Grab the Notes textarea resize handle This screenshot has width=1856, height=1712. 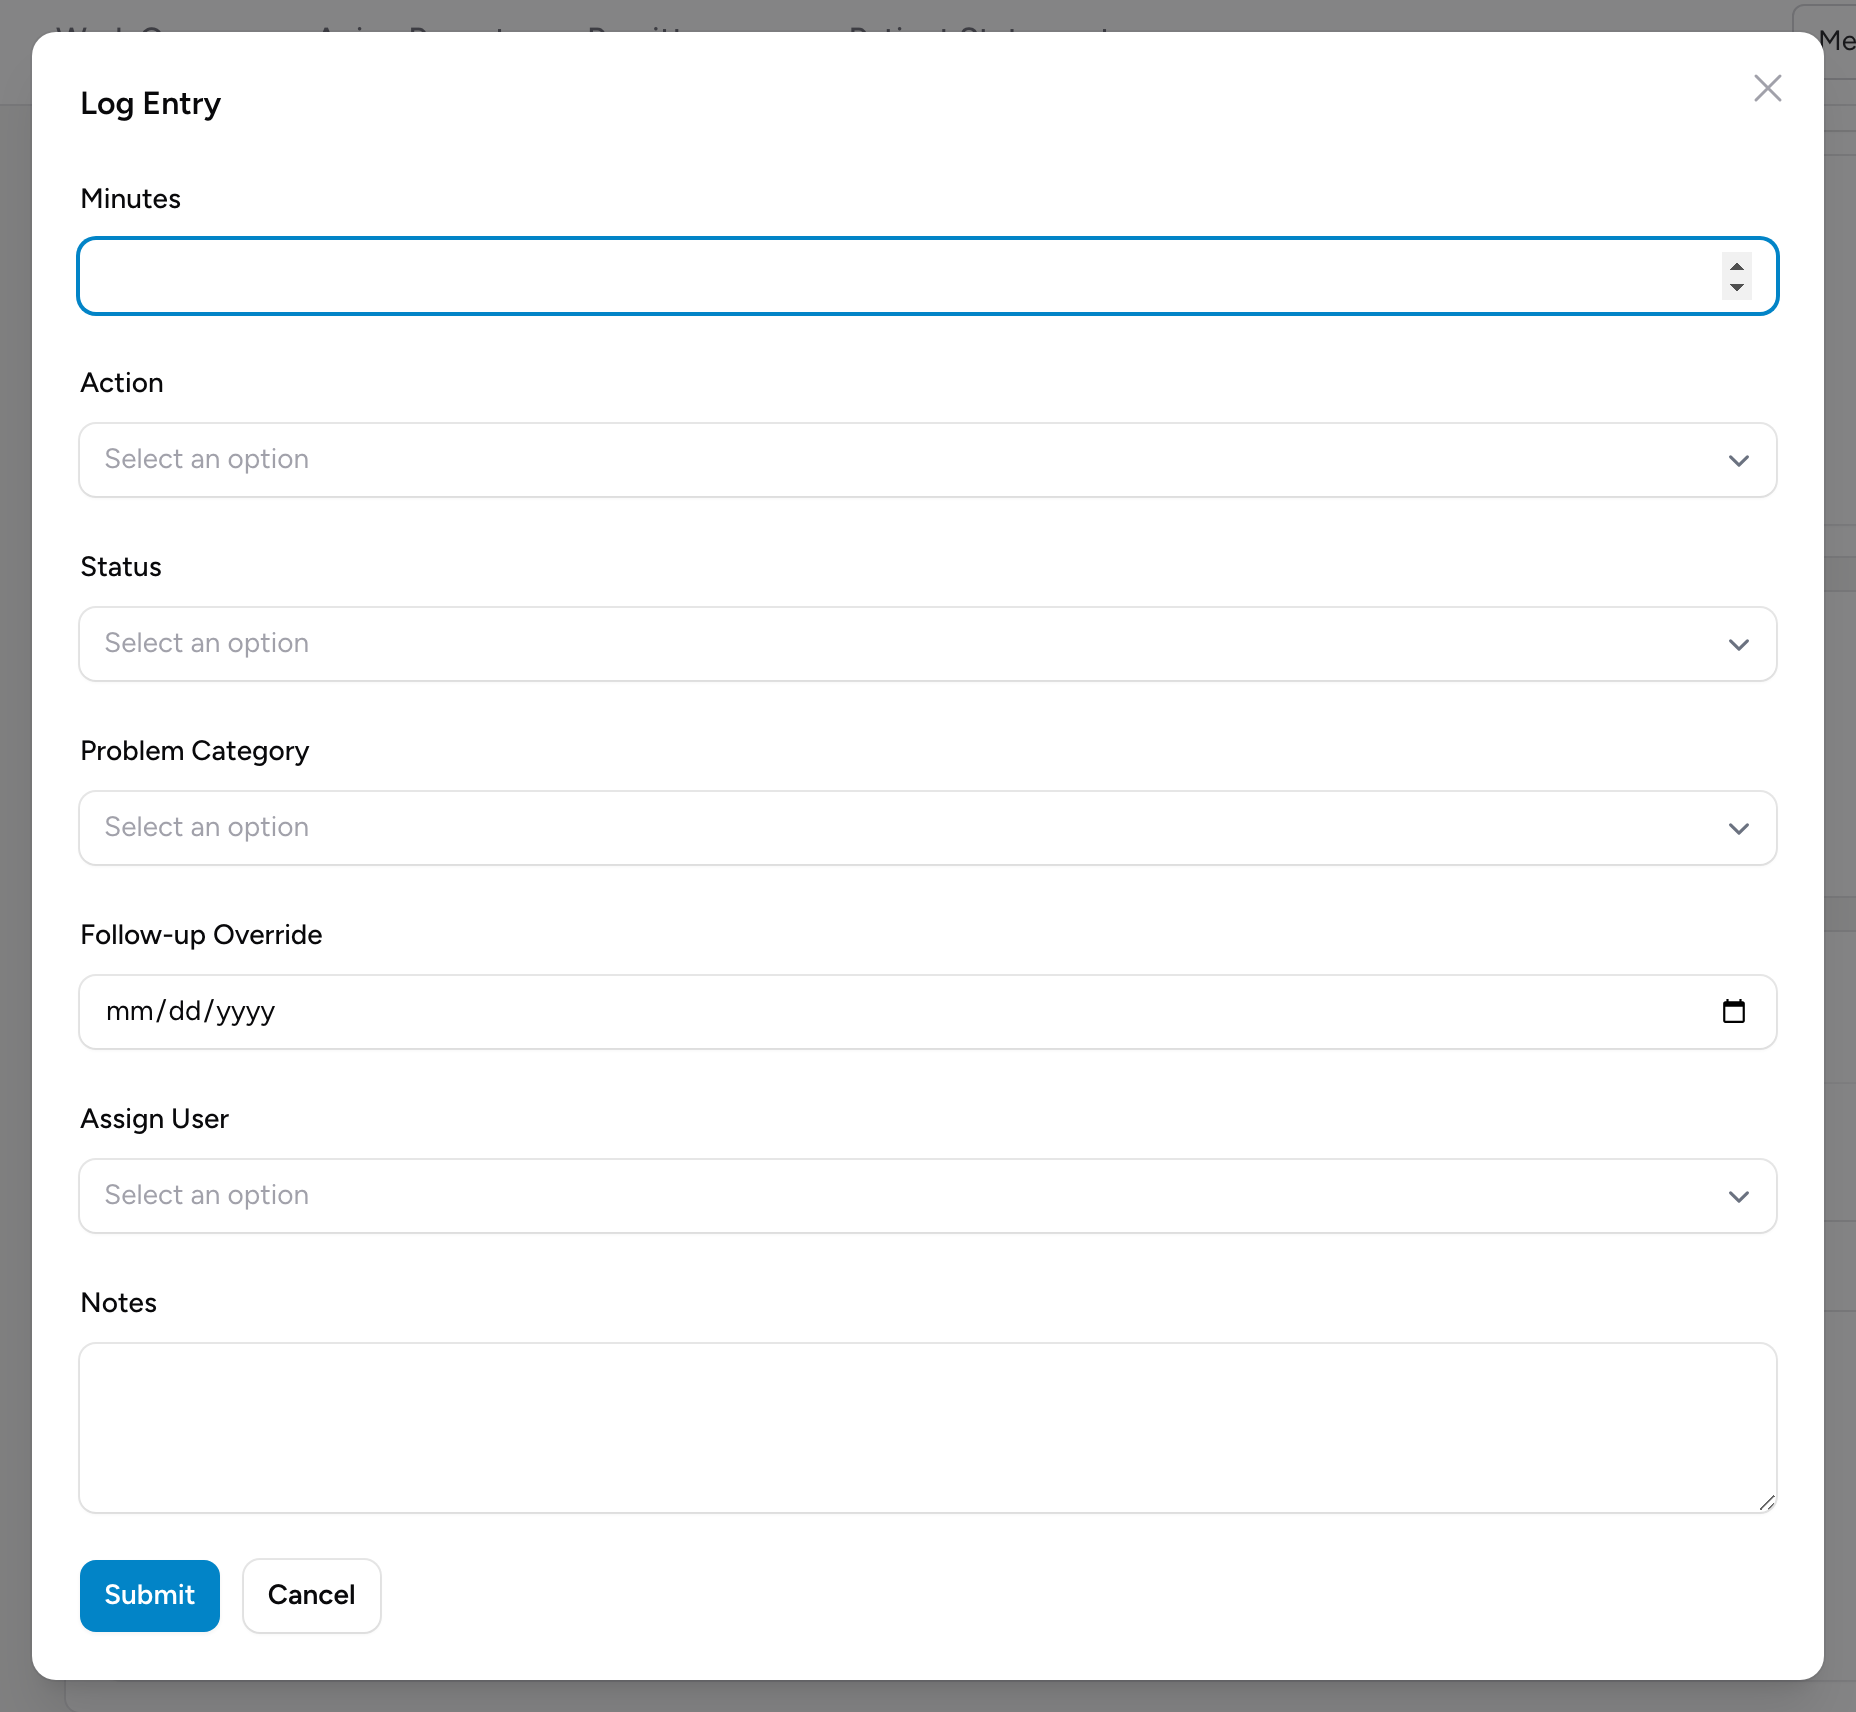tap(1766, 1502)
